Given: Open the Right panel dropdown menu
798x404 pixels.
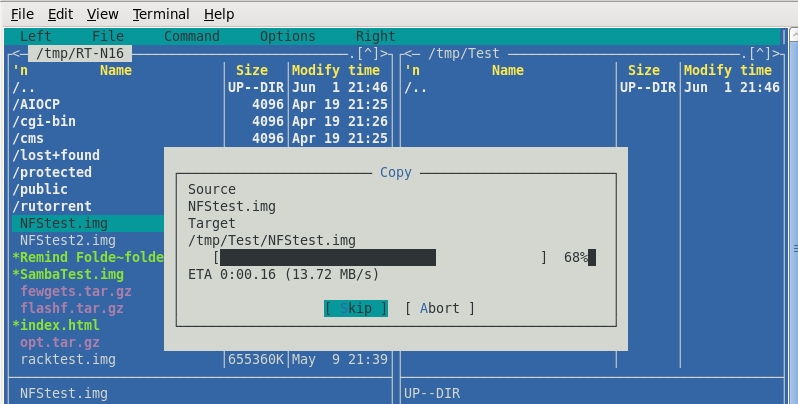Looking at the screenshot, I should click(x=375, y=36).
